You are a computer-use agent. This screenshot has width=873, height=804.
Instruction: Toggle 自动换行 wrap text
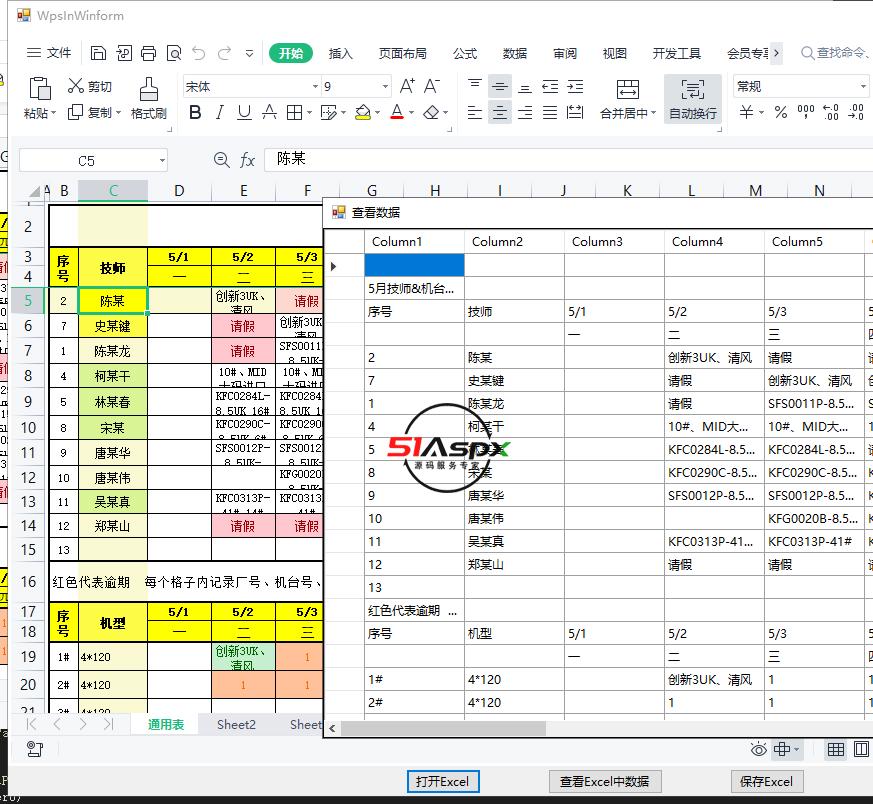[x=693, y=99]
